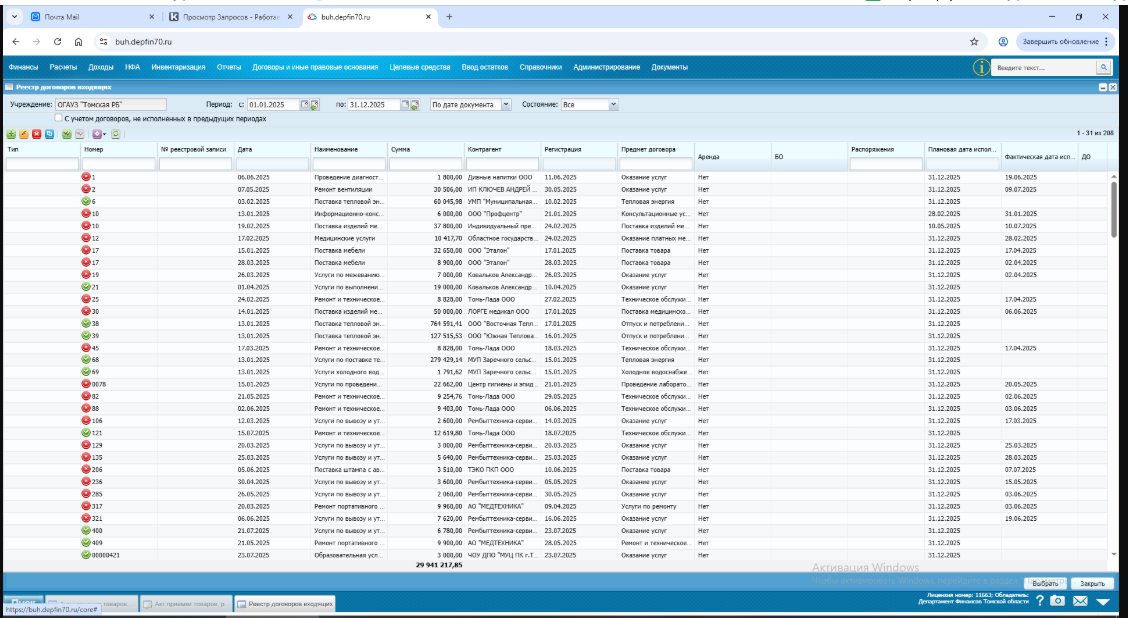Image resolution: width=1128 pixels, height=618 pixels.
Task: Click the "Выбрать" button
Action: tap(1045, 583)
